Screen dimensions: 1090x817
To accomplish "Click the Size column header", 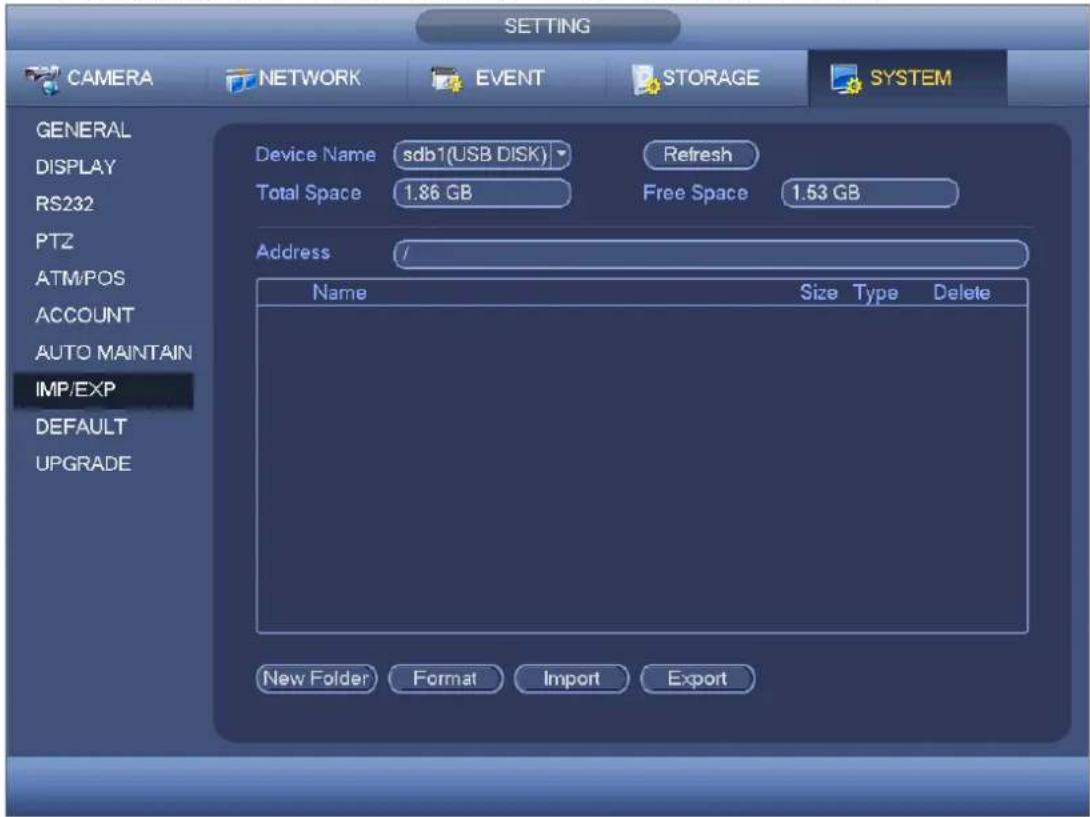I will 818,293.
